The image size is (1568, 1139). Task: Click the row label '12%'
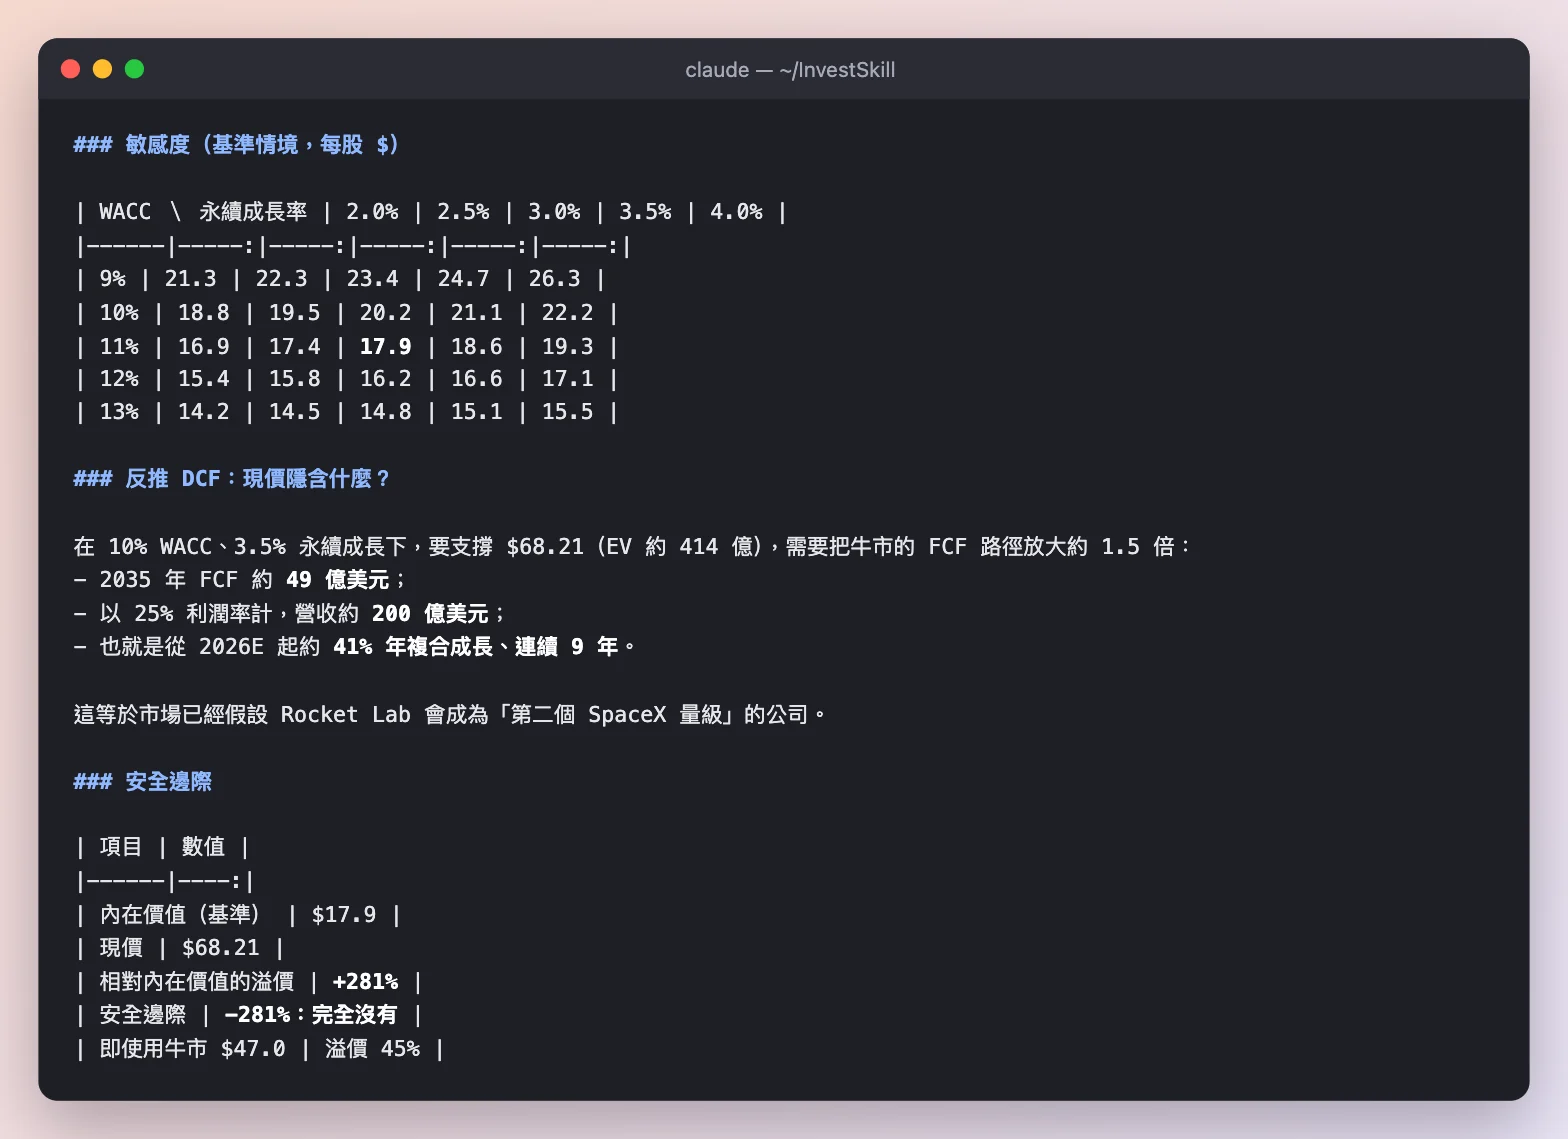click(119, 379)
